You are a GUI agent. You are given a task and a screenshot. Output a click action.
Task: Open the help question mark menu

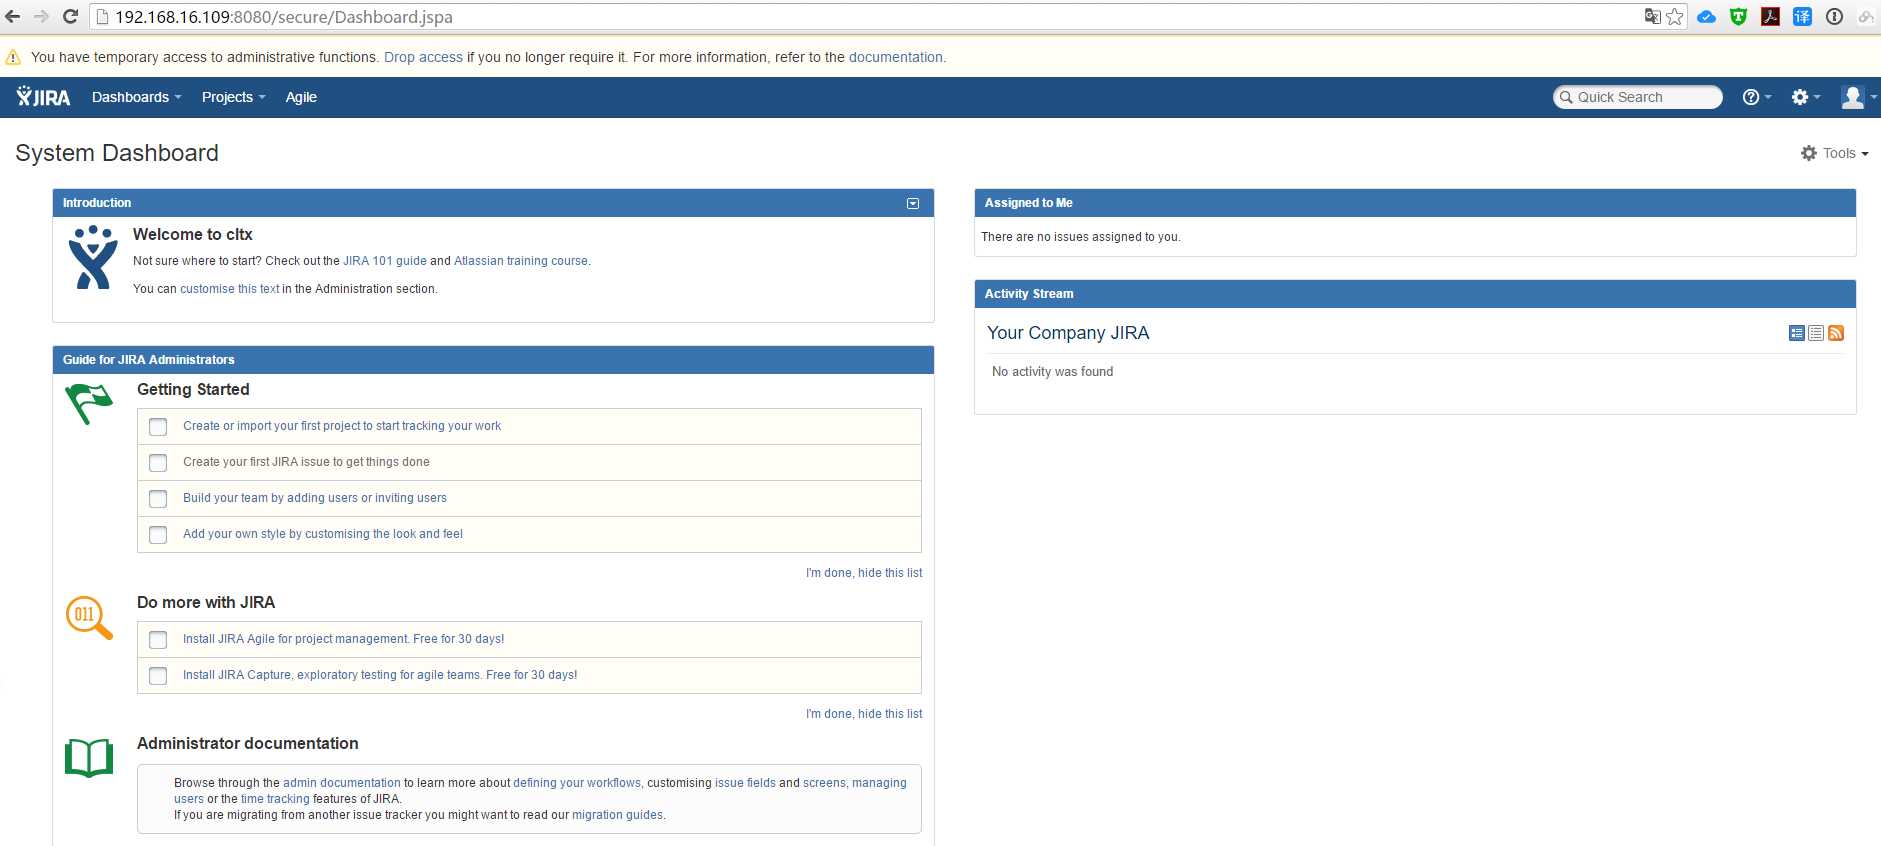[1756, 97]
